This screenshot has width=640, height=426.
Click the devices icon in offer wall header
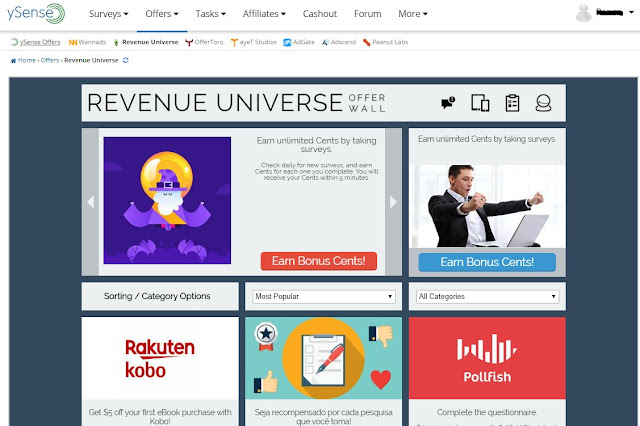pos(480,102)
